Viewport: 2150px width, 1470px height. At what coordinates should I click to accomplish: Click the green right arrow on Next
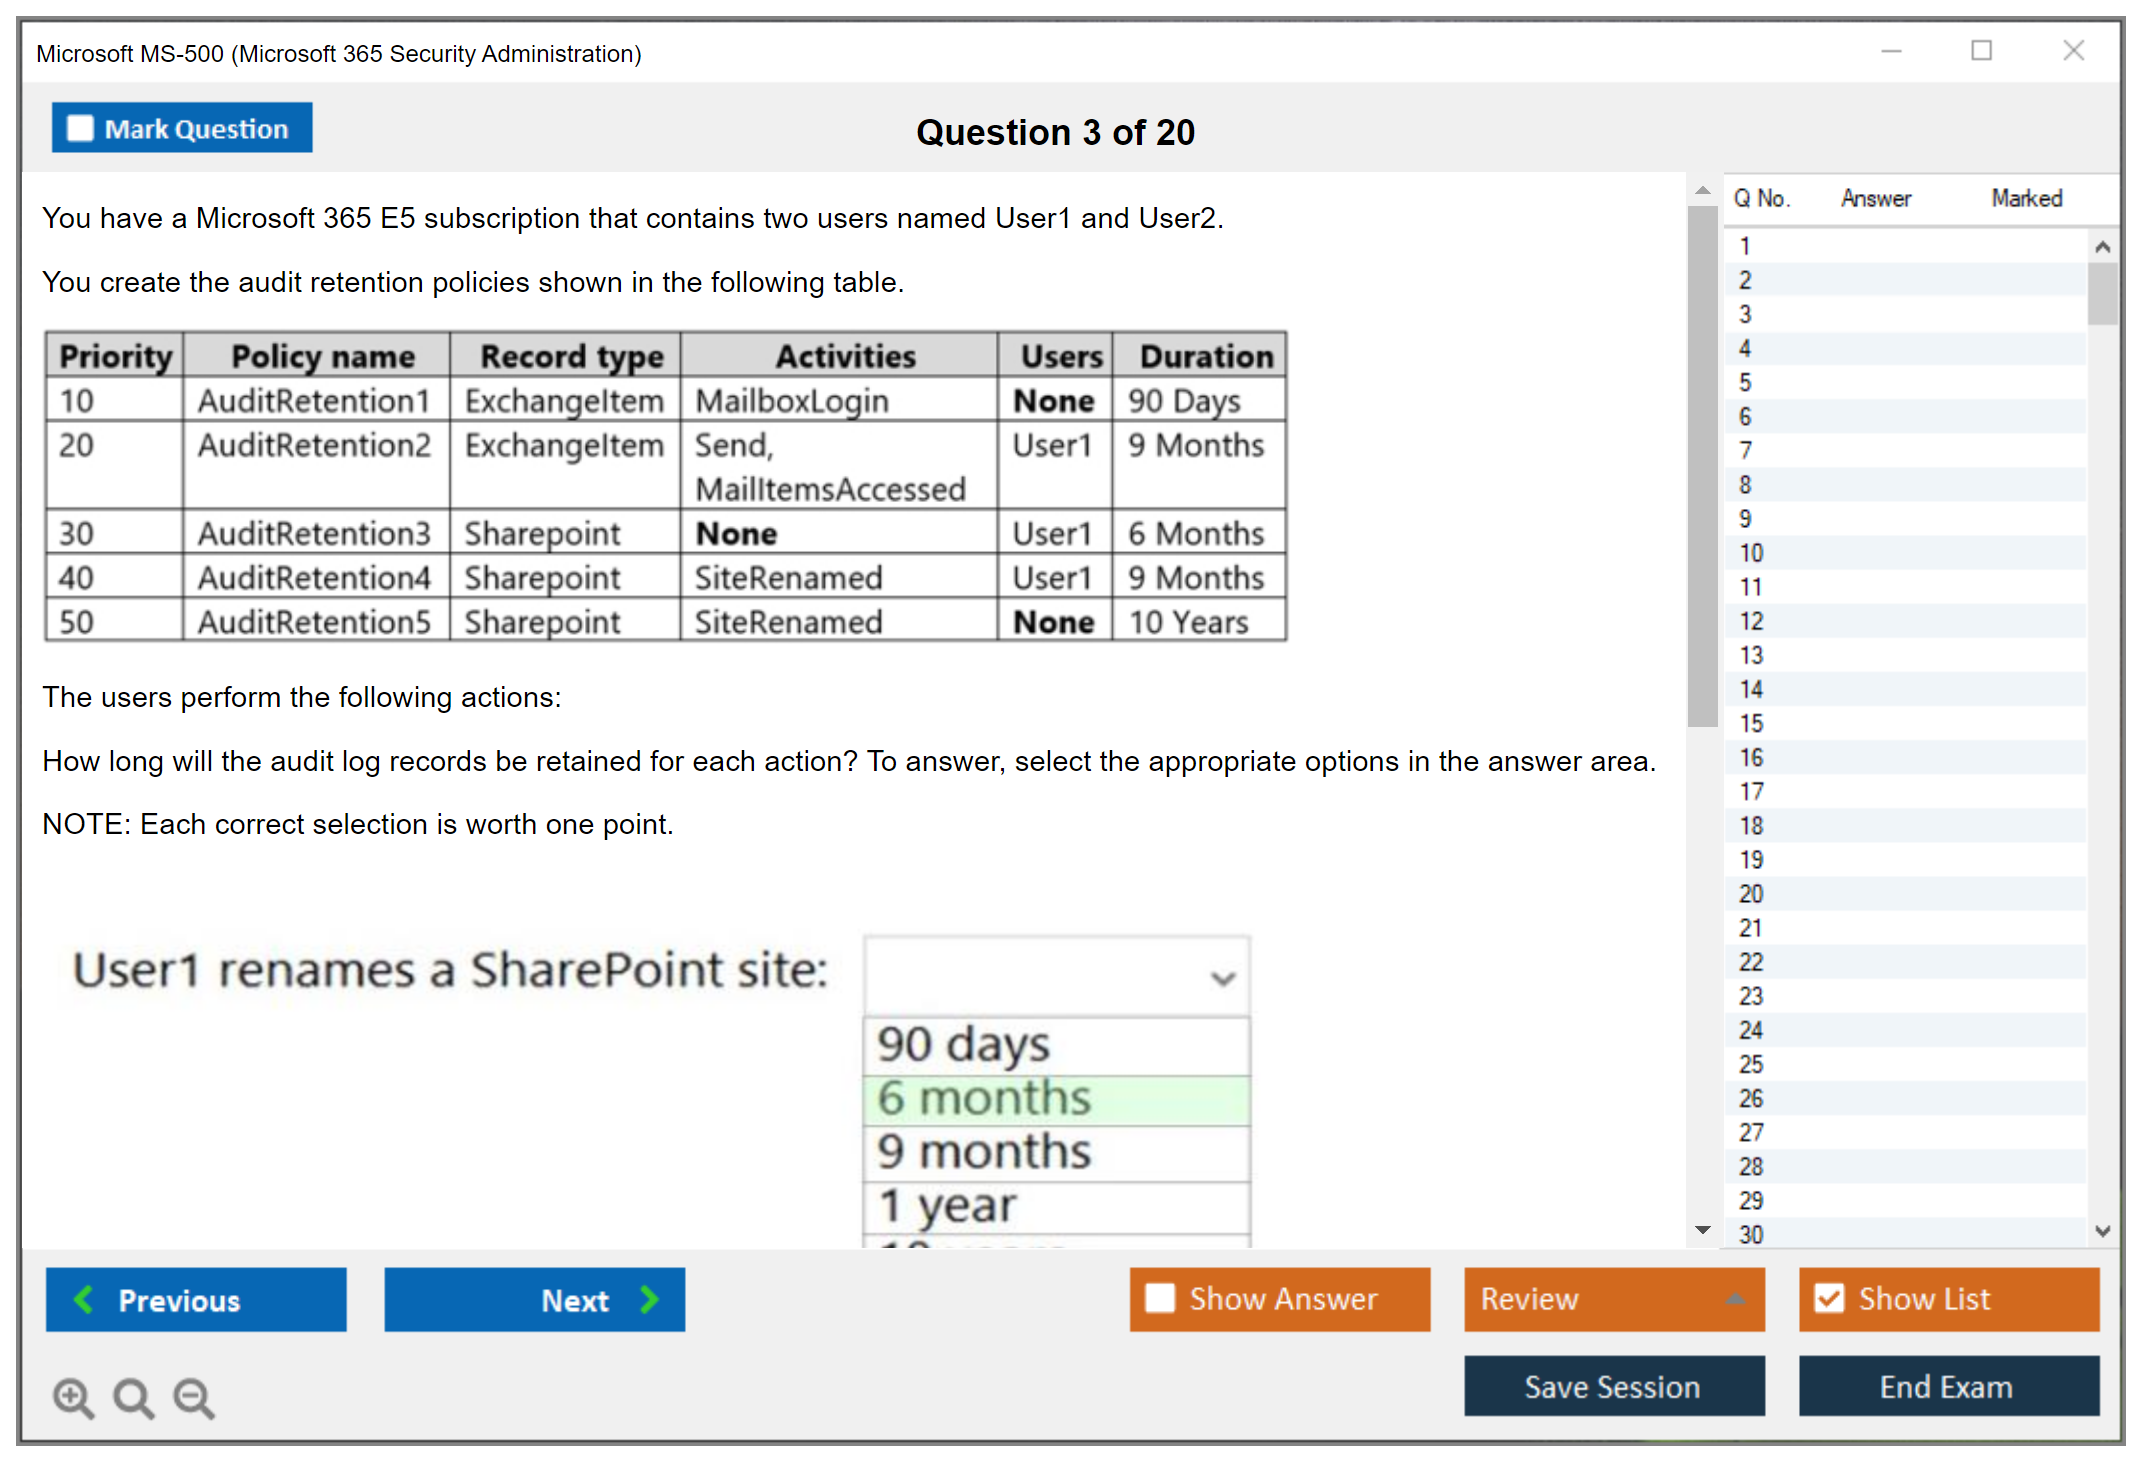tap(649, 1299)
